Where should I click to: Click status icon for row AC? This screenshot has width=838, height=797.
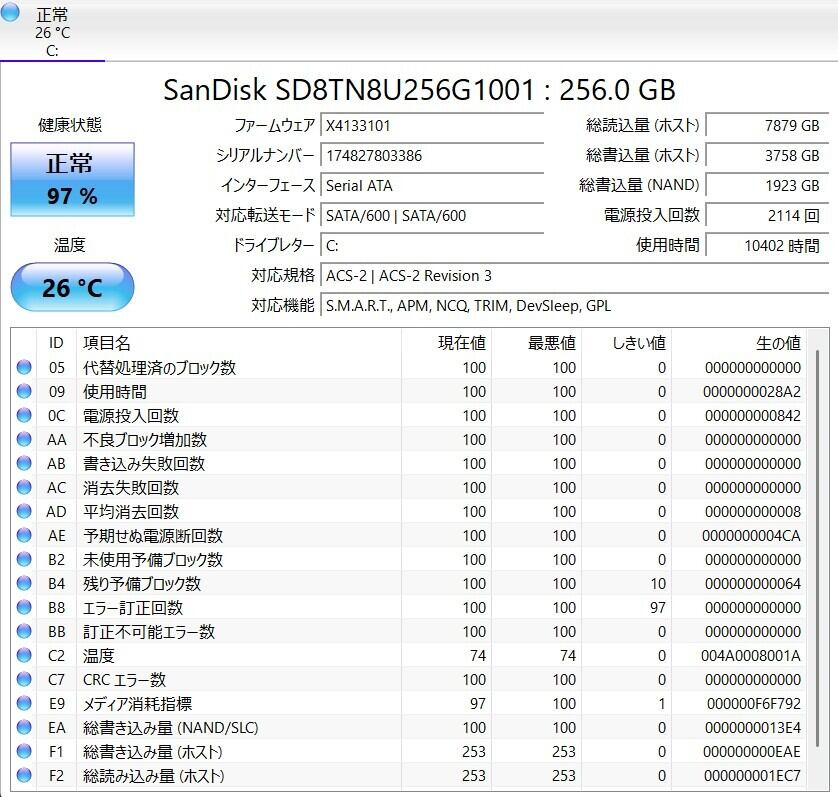pyautogui.click(x=24, y=487)
